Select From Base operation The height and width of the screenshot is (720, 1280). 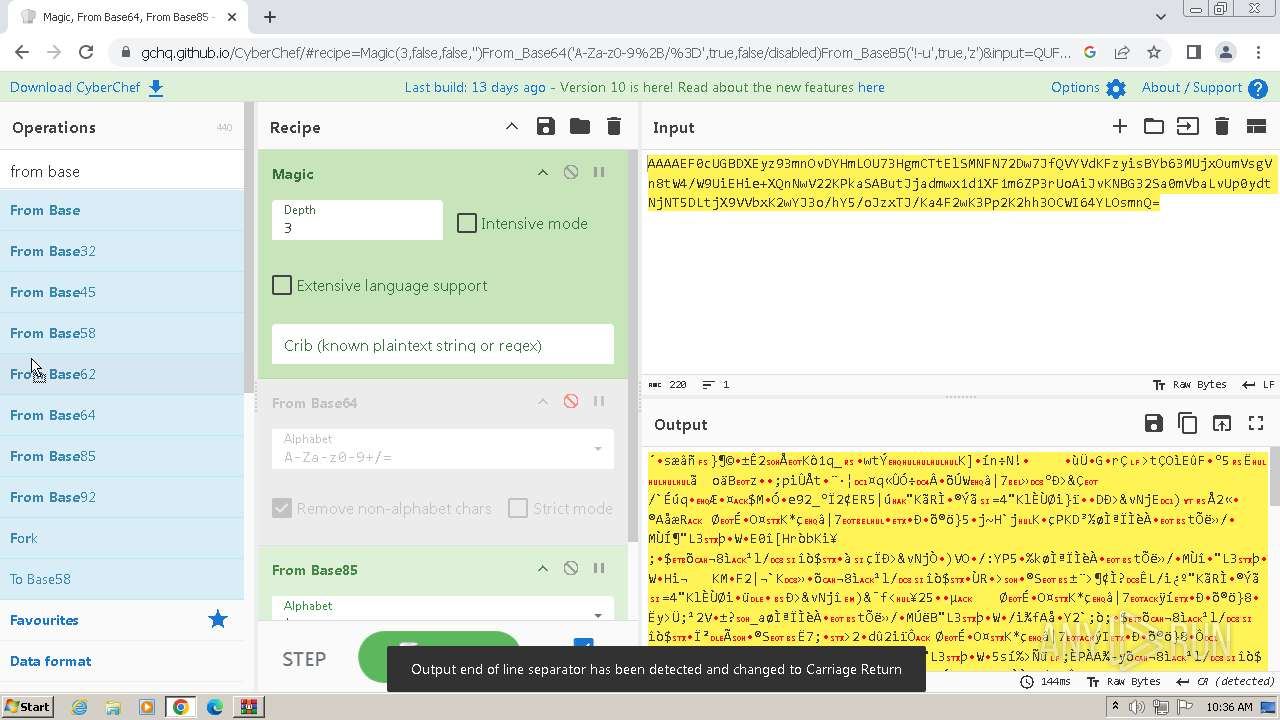(122, 210)
